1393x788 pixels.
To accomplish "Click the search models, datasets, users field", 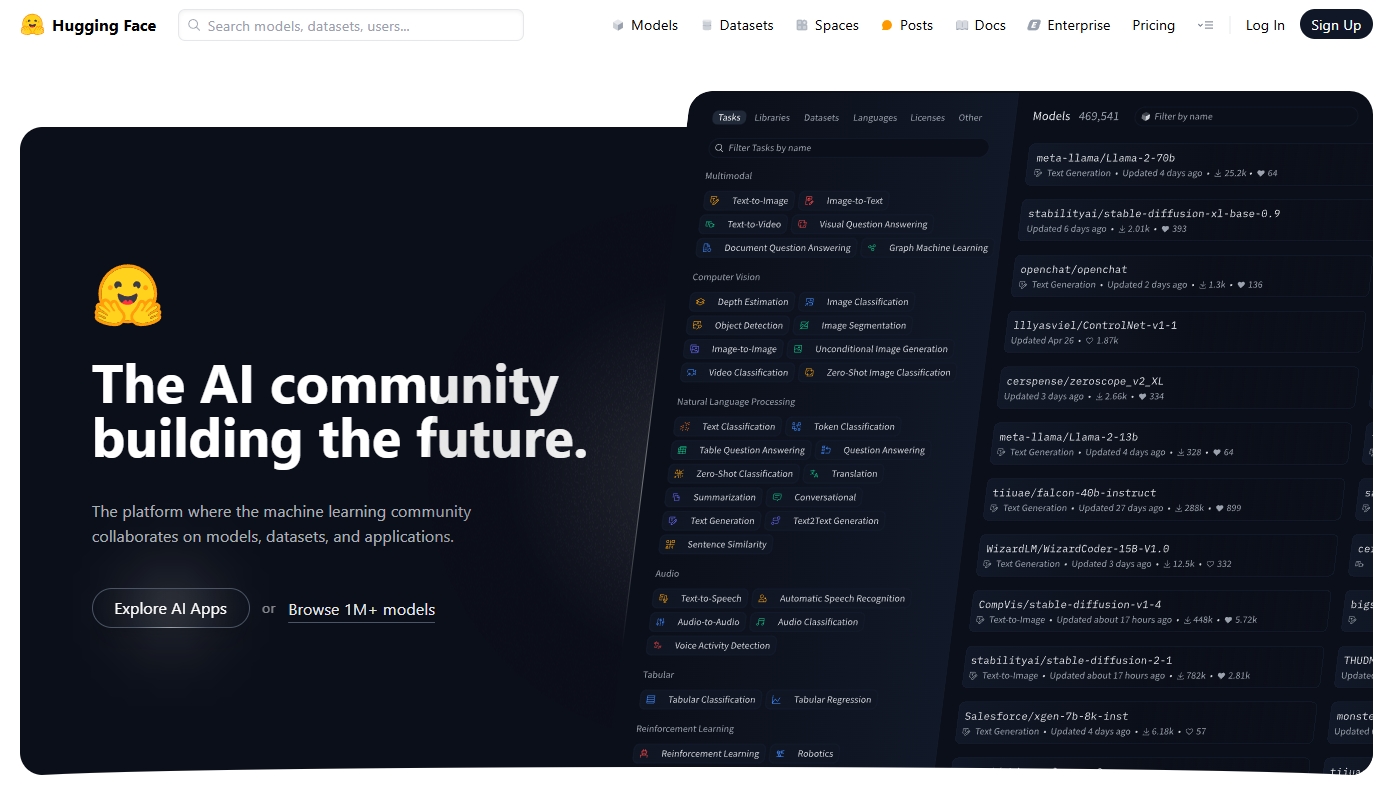I will (360, 25).
